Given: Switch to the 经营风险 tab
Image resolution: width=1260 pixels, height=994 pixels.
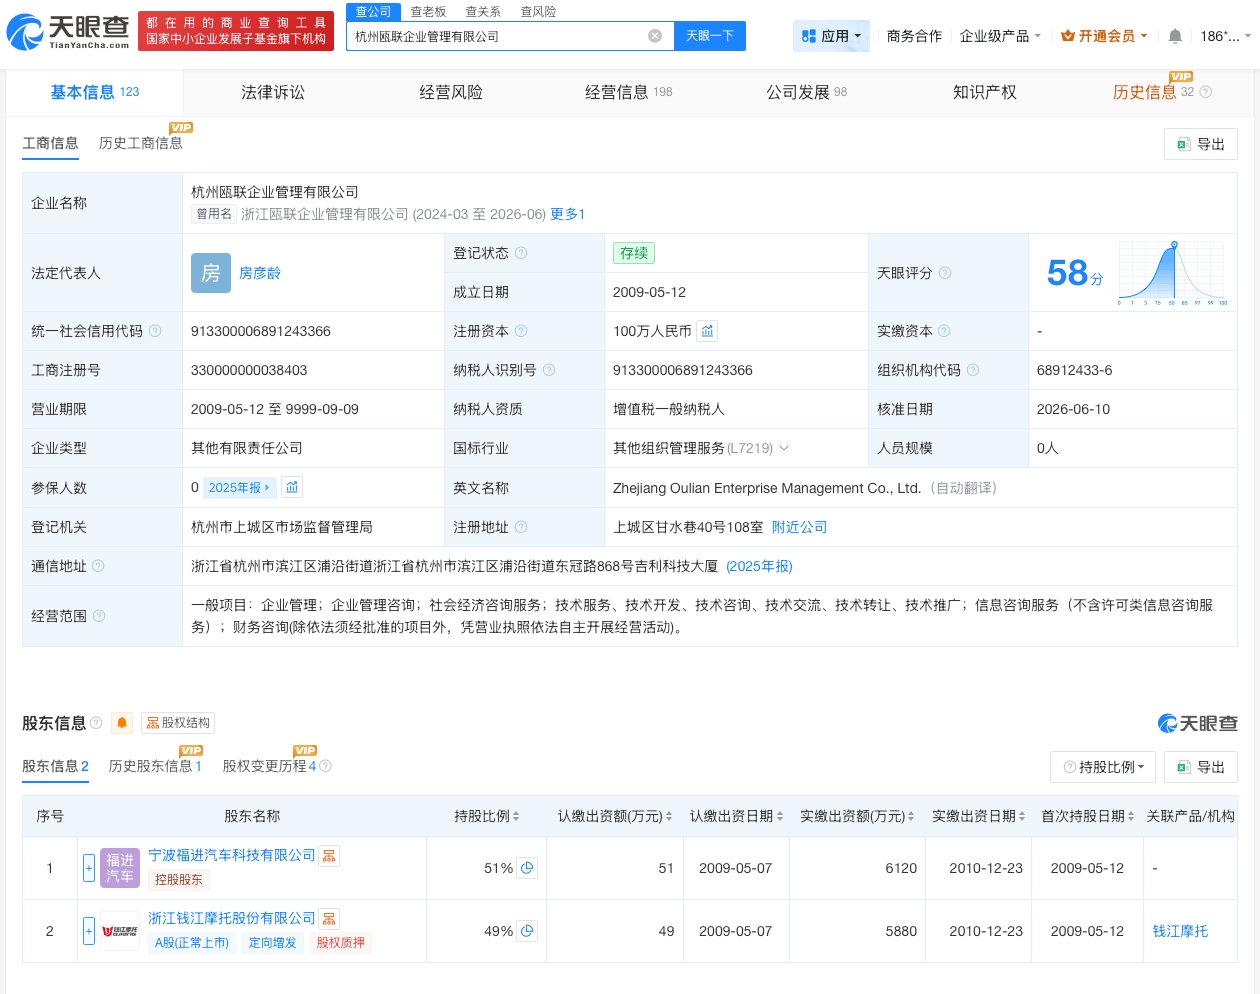Looking at the screenshot, I should pyautogui.click(x=451, y=92).
